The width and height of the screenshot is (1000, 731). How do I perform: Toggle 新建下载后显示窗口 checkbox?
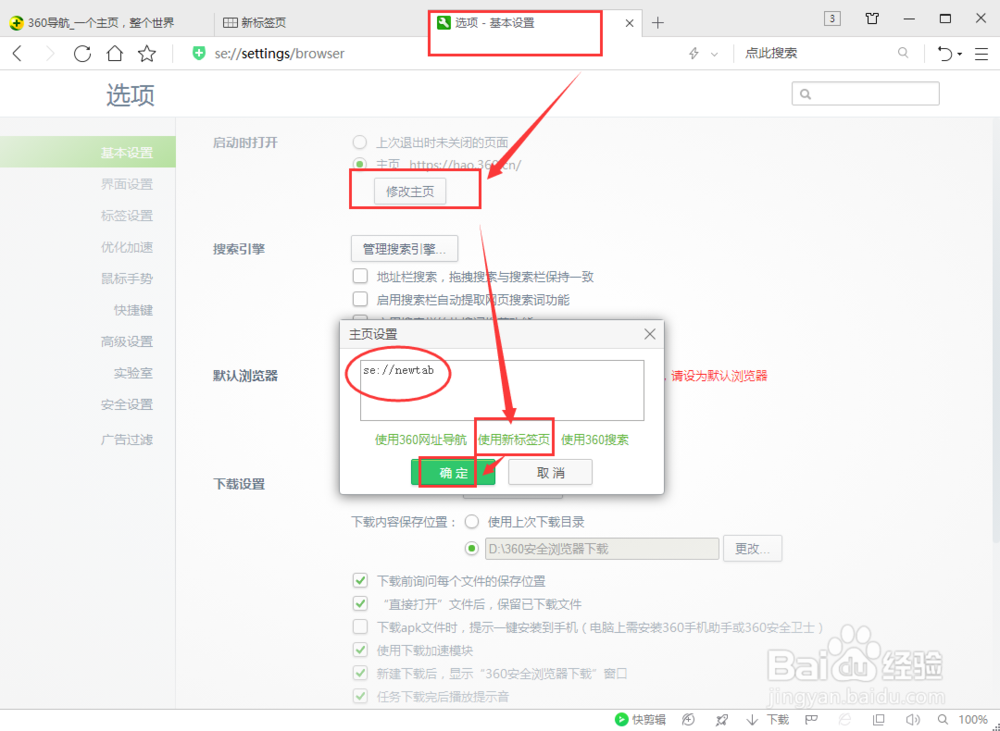pyautogui.click(x=360, y=673)
